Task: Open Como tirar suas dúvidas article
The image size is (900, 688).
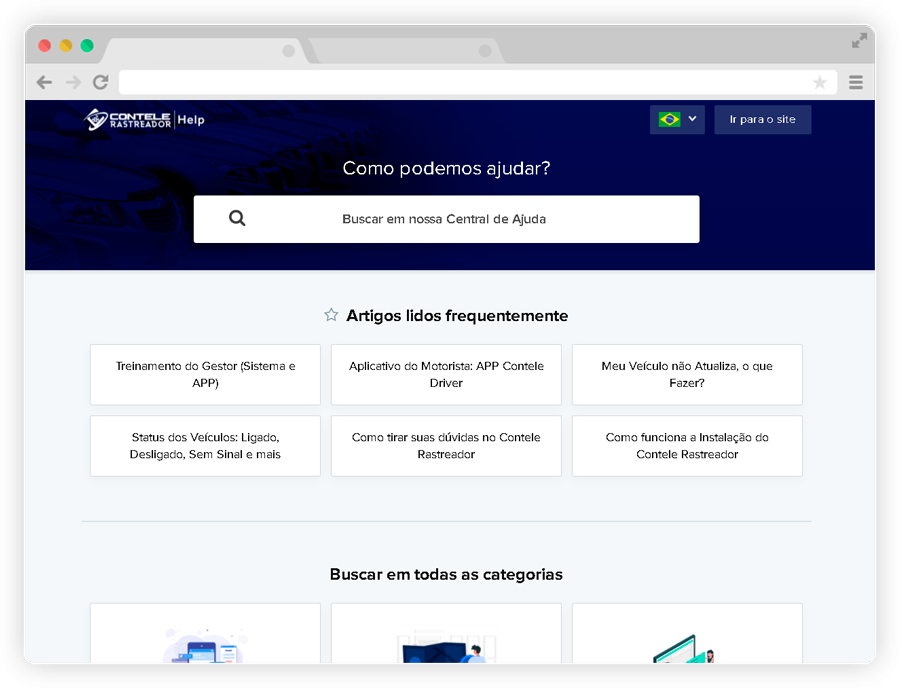Action: coord(446,446)
